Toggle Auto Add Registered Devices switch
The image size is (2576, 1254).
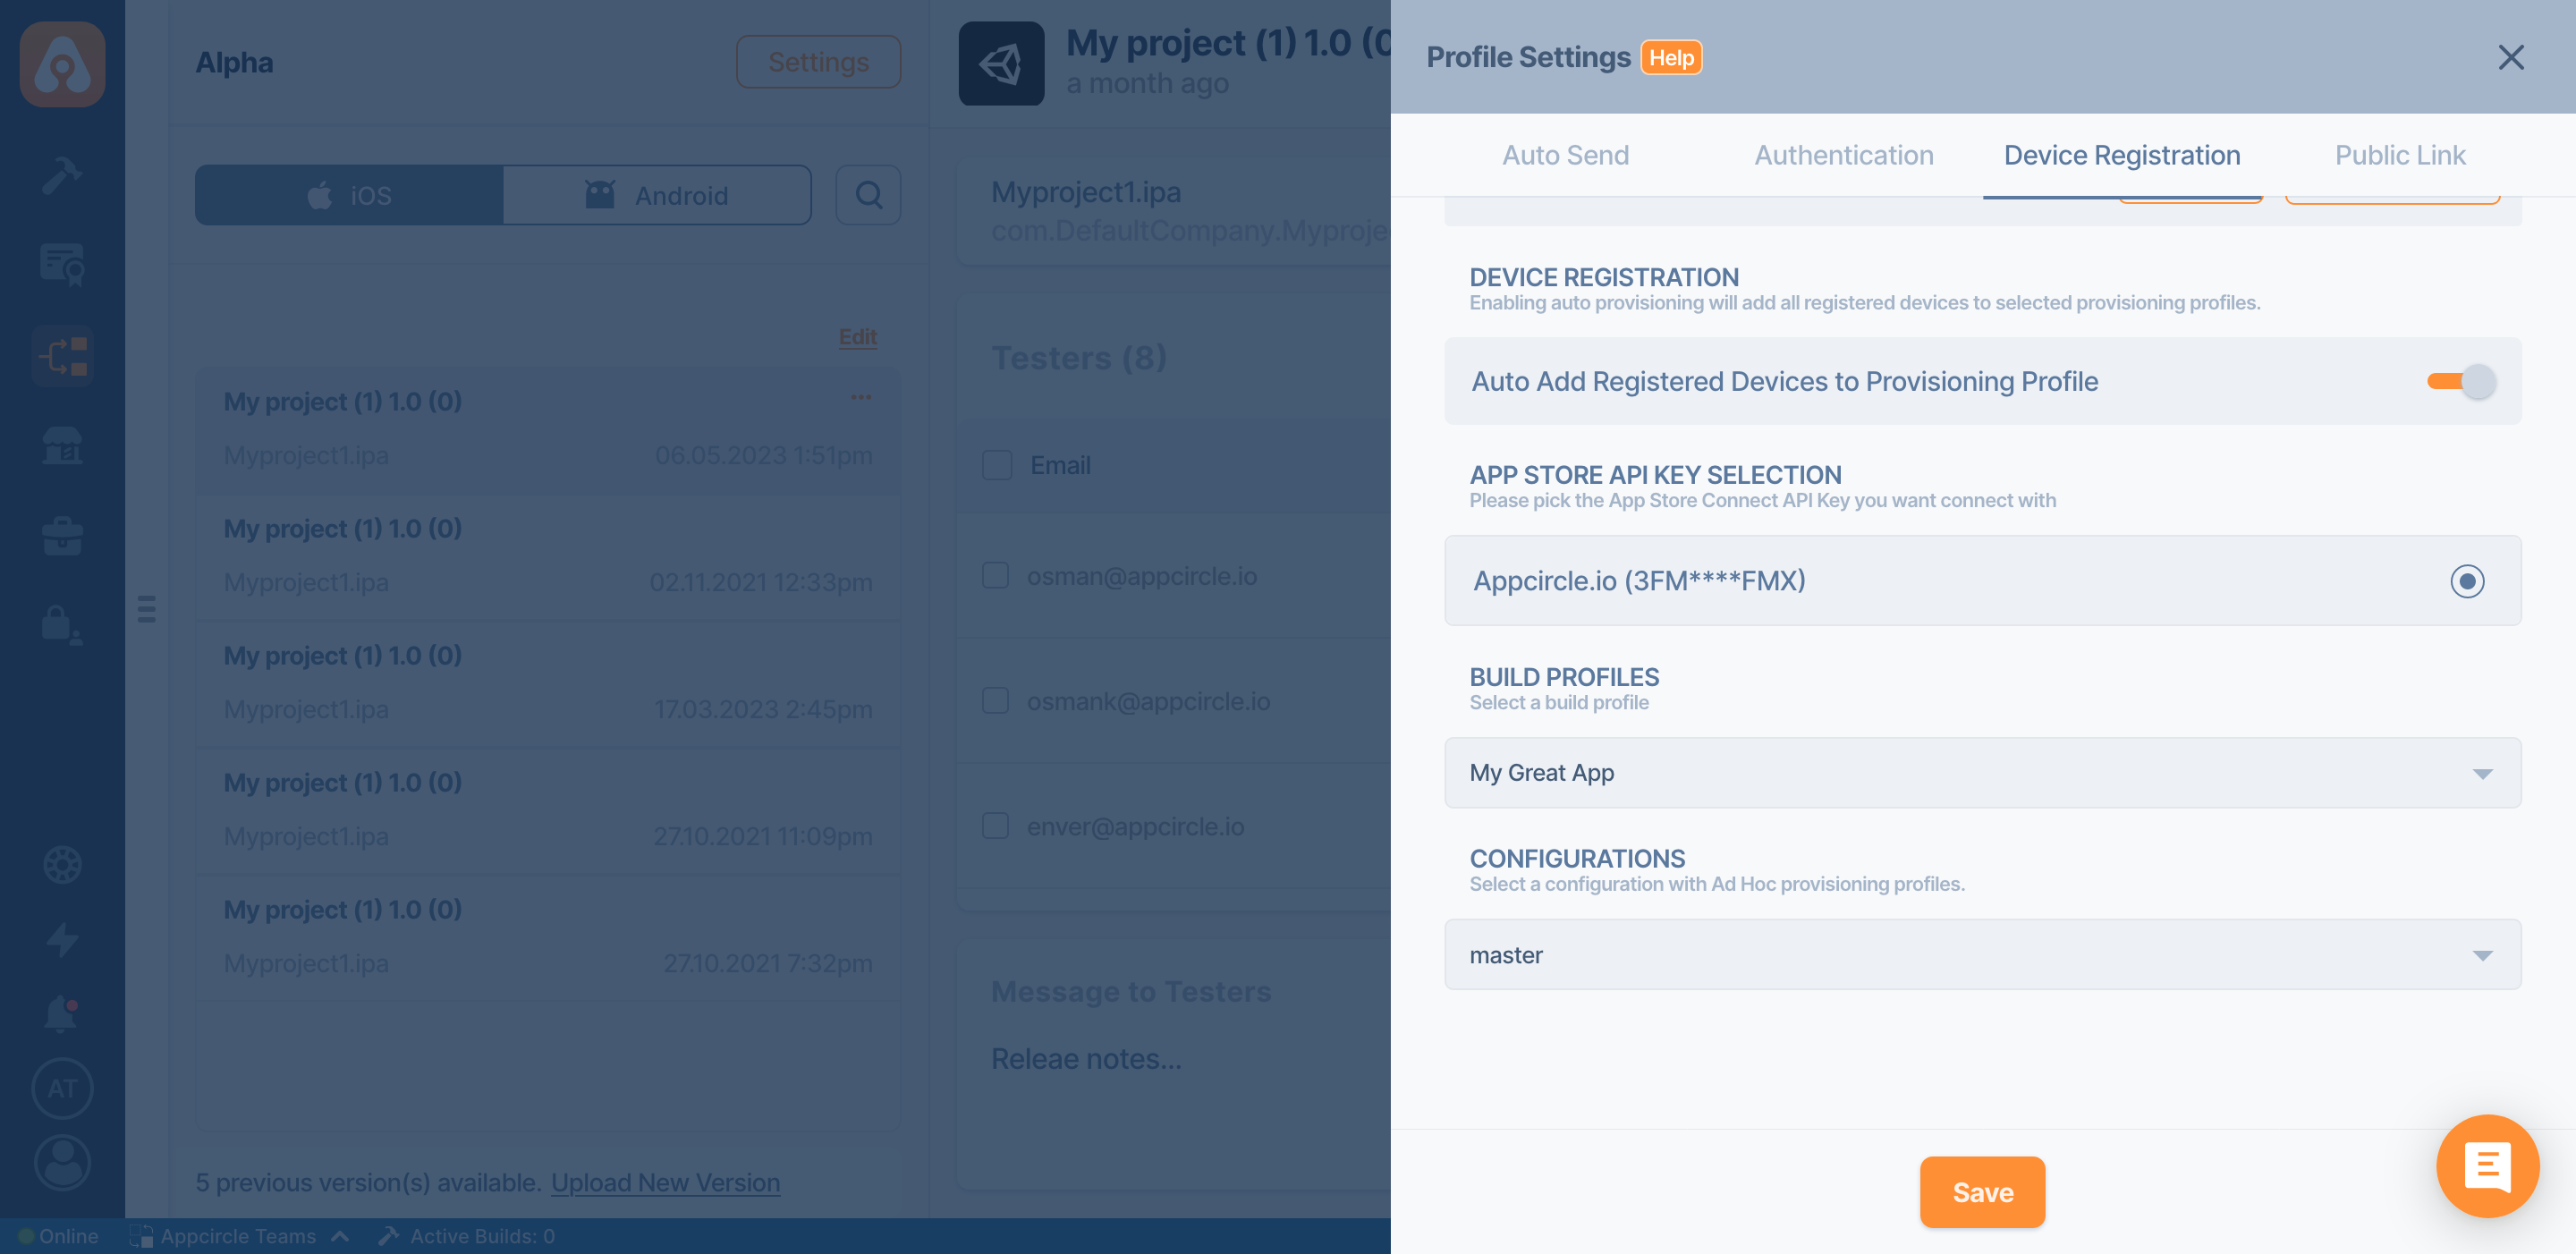[x=2461, y=381]
